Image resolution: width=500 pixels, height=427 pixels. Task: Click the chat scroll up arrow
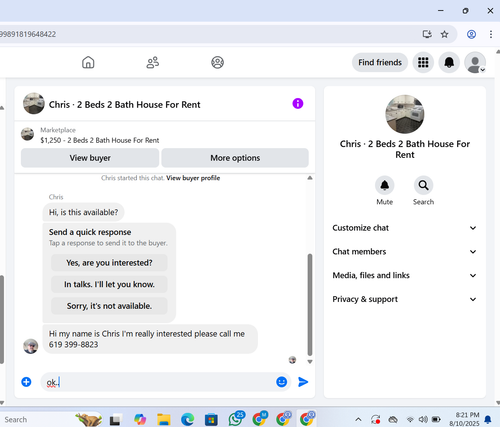[310, 178]
